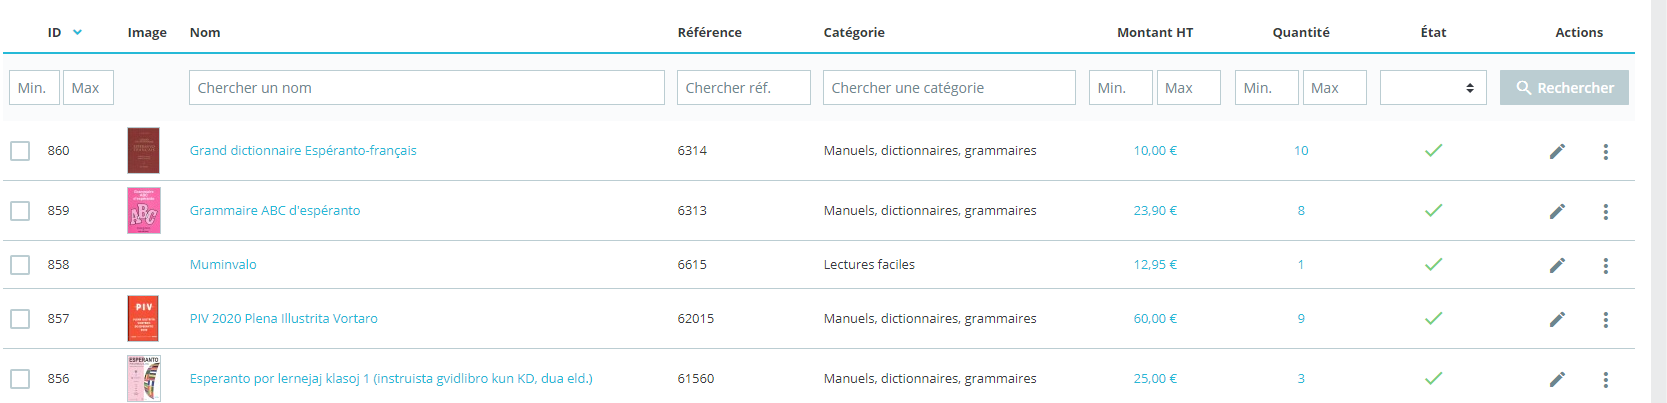Click the edit pencil for product 860

point(1557,151)
